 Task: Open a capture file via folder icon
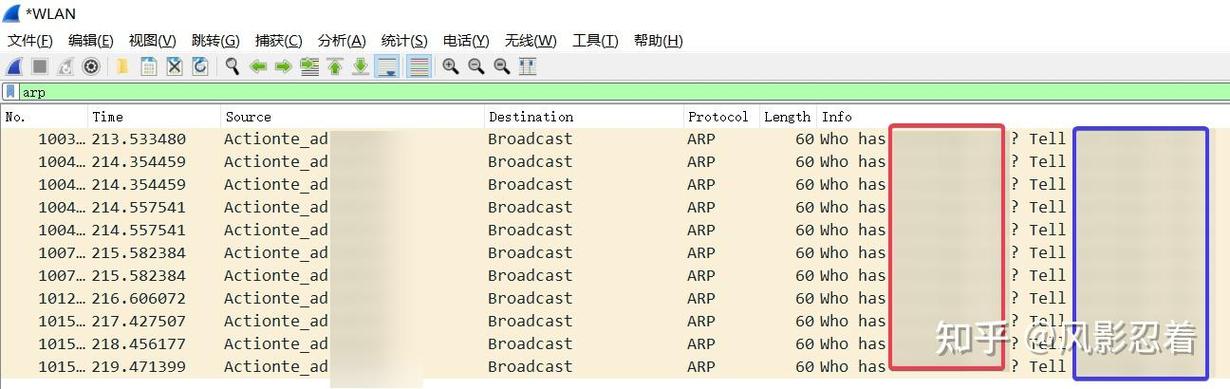(123, 67)
